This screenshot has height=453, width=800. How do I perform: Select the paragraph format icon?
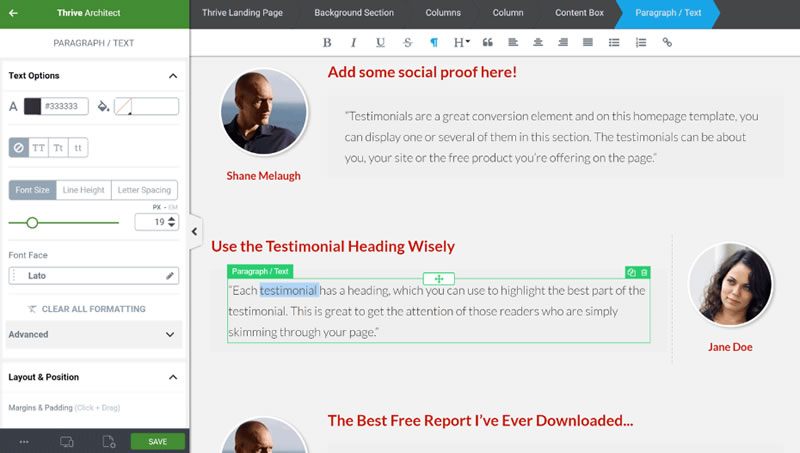click(x=434, y=42)
